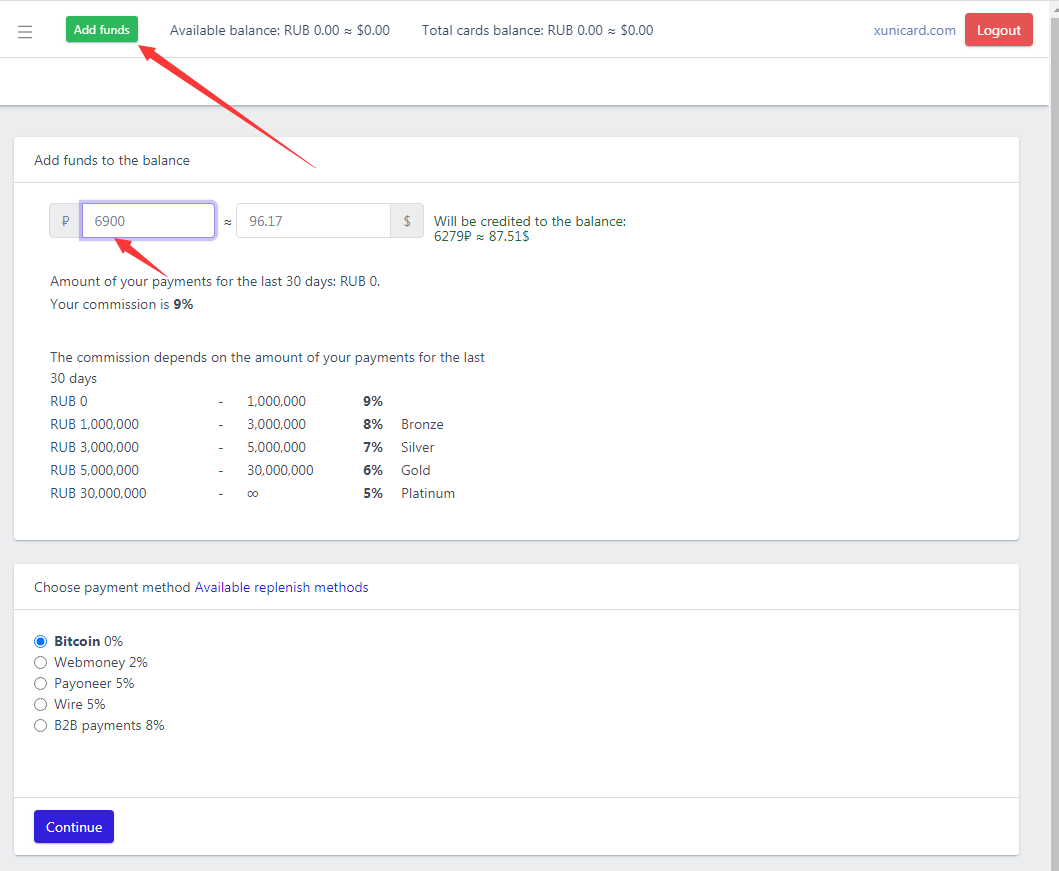Click the green Add funds button
Screen dimensions: 1059x871
(102, 30)
